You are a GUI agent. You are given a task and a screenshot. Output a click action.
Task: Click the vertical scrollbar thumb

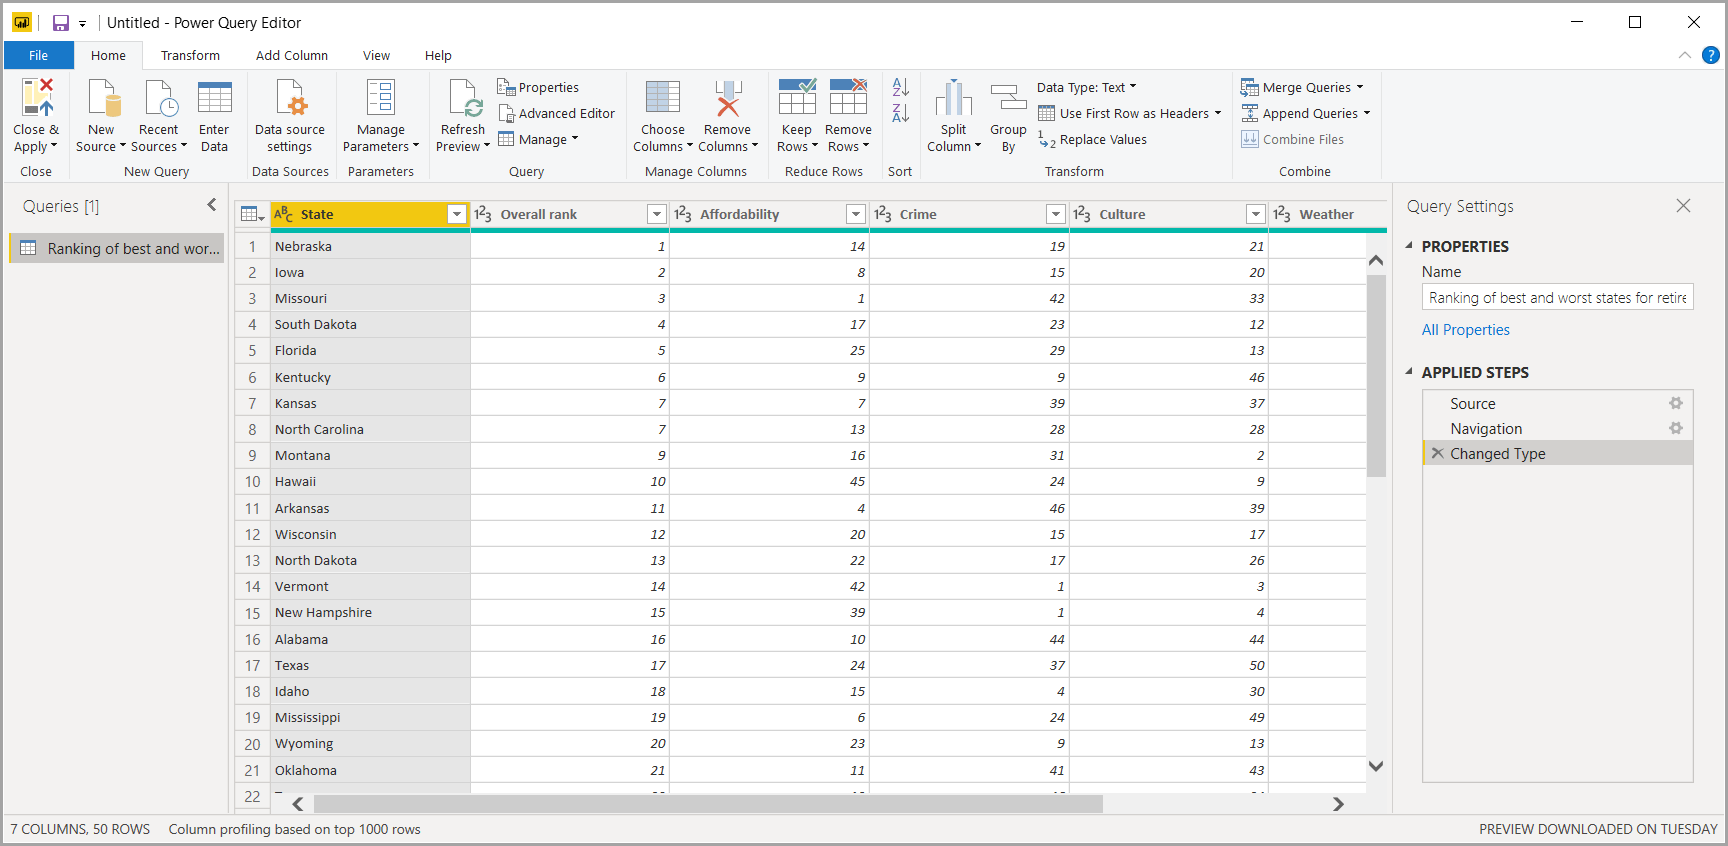click(1376, 375)
